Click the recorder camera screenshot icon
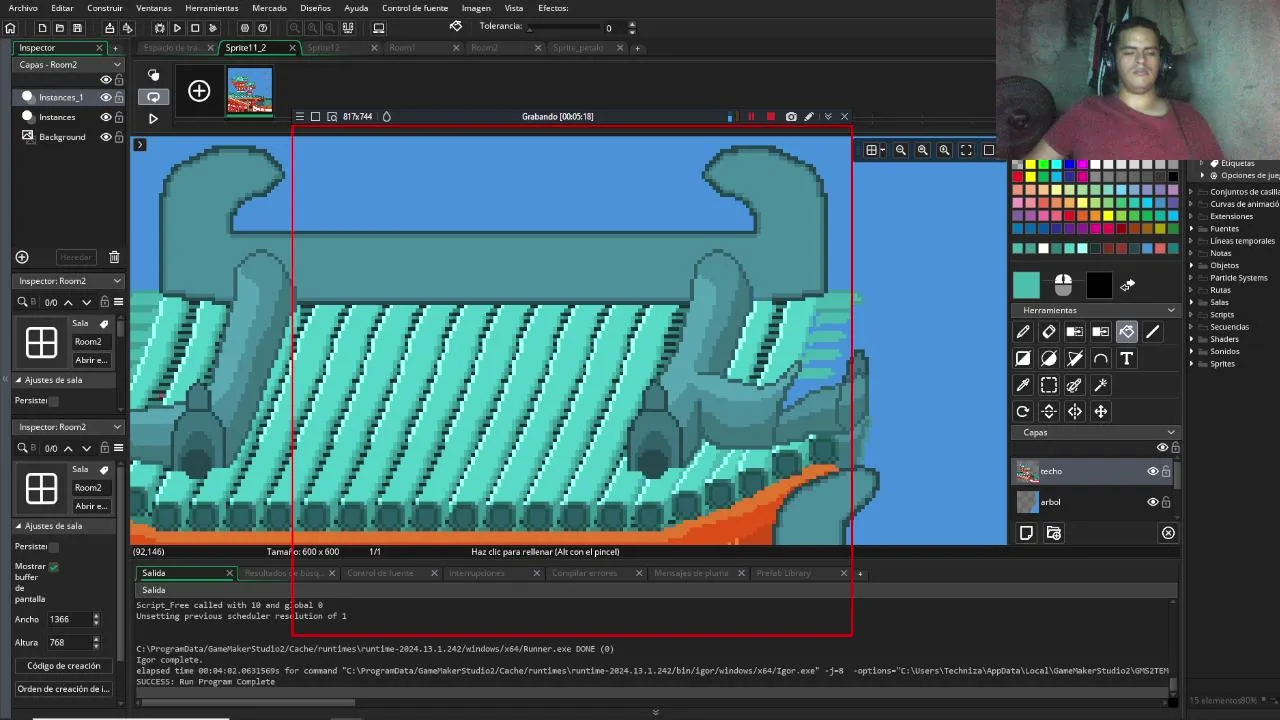The width and height of the screenshot is (1280, 720). pyautogui.click(x=791, y=117)
